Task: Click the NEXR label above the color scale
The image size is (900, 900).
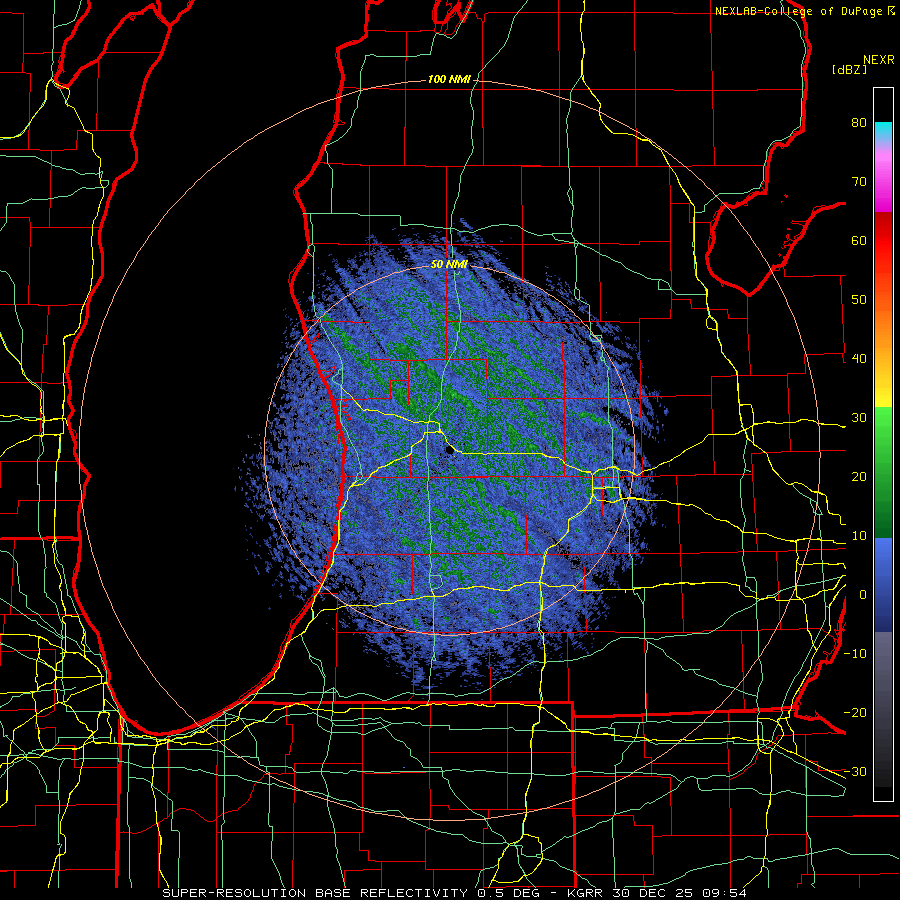Action: coord(879,60)
